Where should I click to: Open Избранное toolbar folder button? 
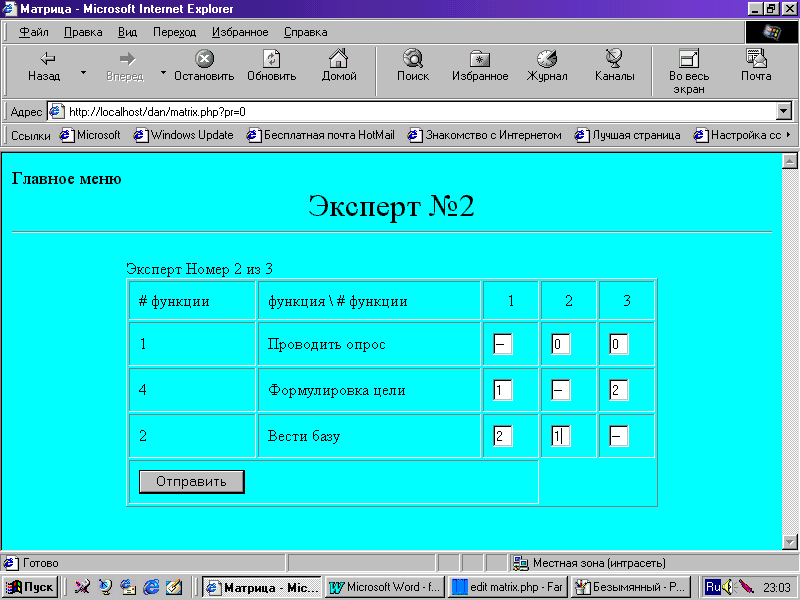[x=480, y=67]
